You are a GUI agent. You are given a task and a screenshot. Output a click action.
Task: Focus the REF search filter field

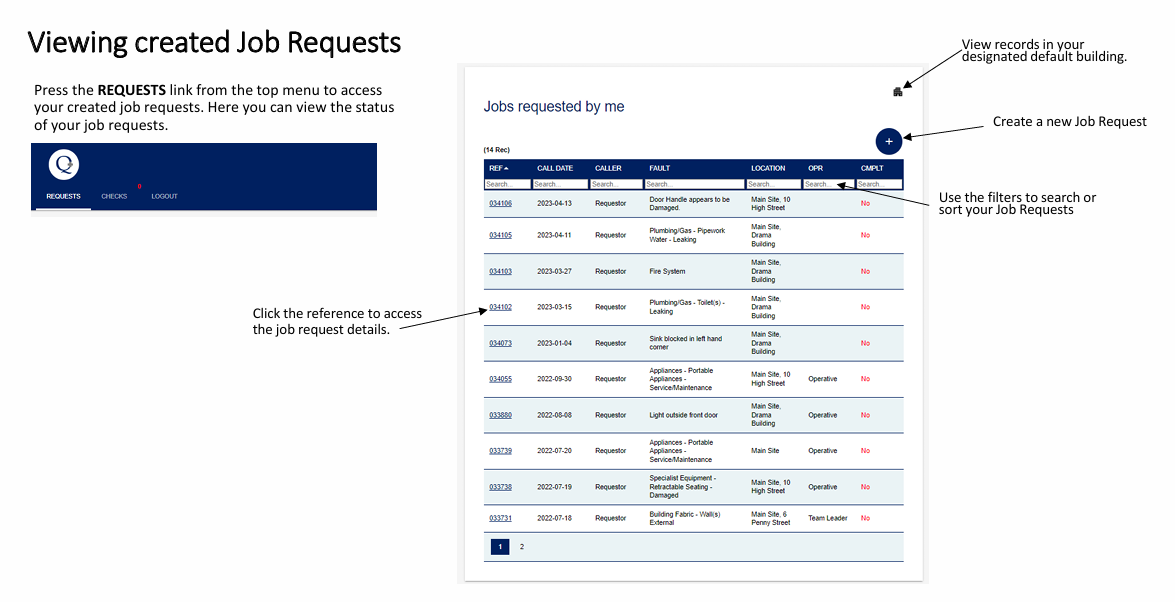507,184
